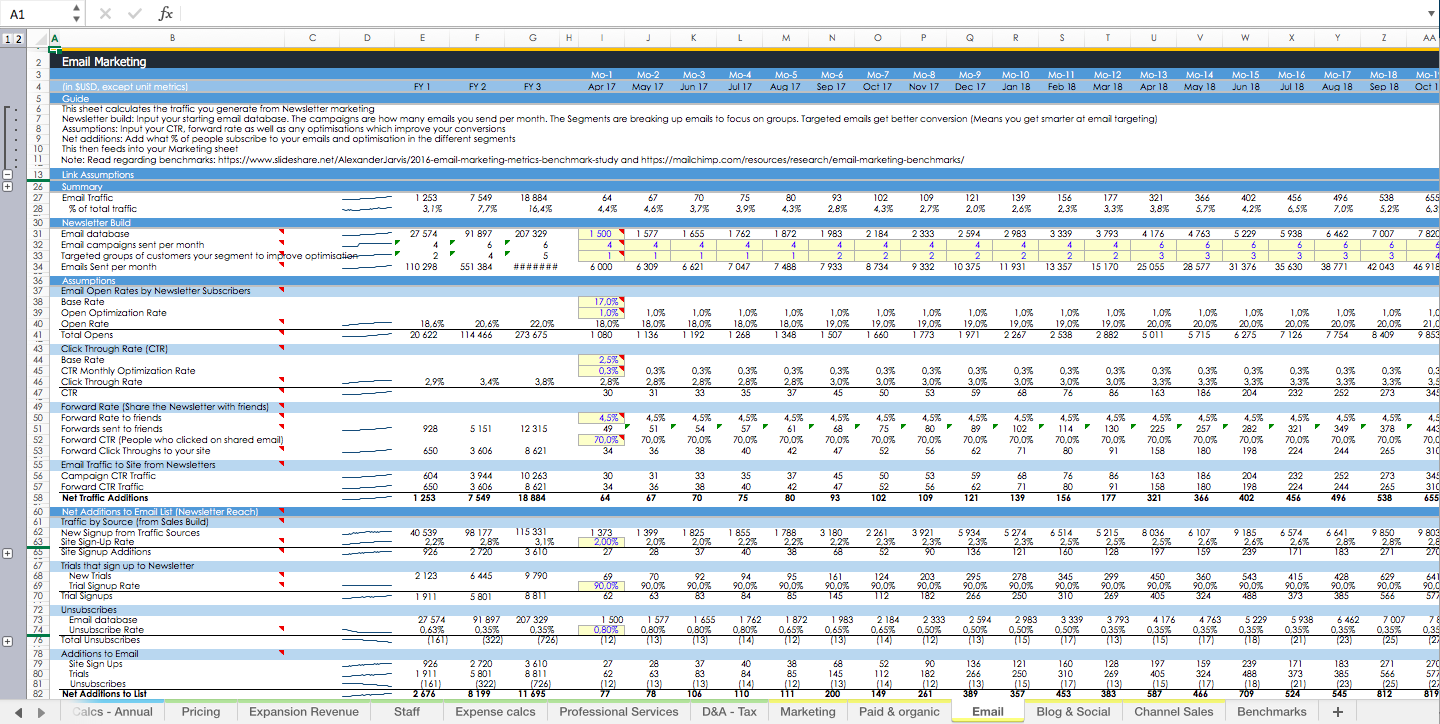Show outline level 2
Screen dimensions: 1440x724
(x=19, y=39)
